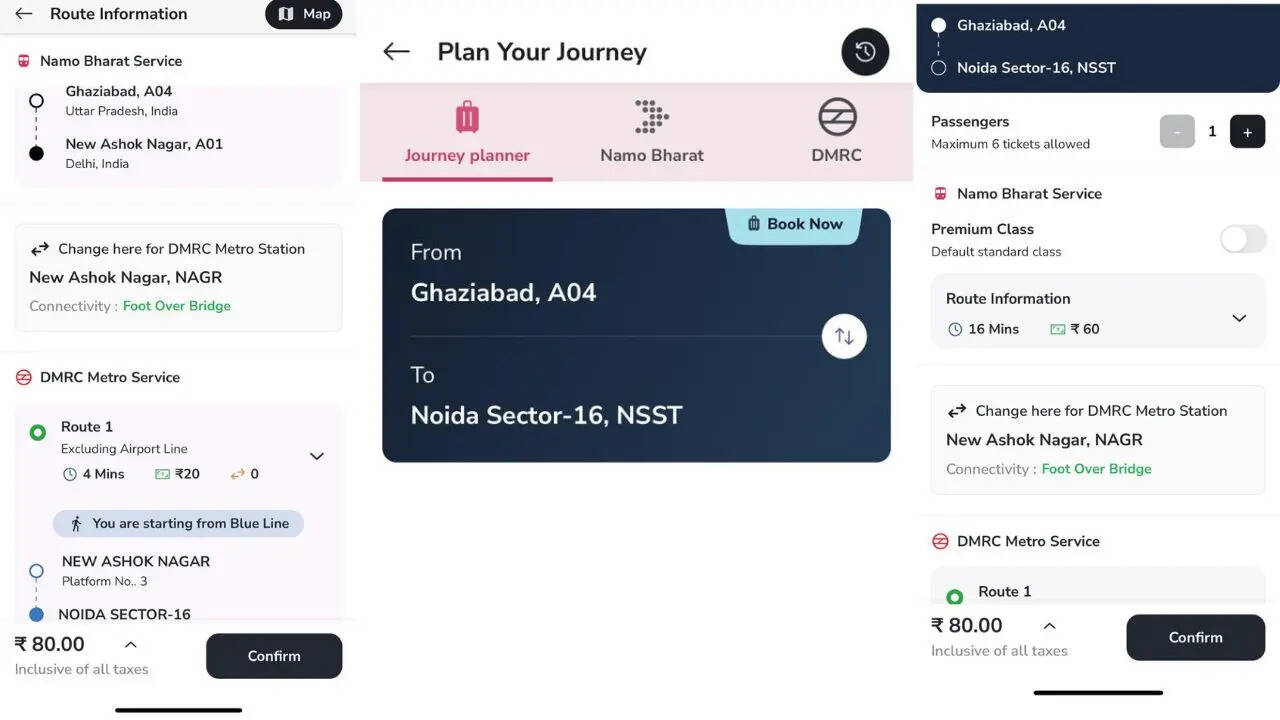Increase passenger count with plus button
This screenshot has width=1280, height=720.
click(1247, 132)
